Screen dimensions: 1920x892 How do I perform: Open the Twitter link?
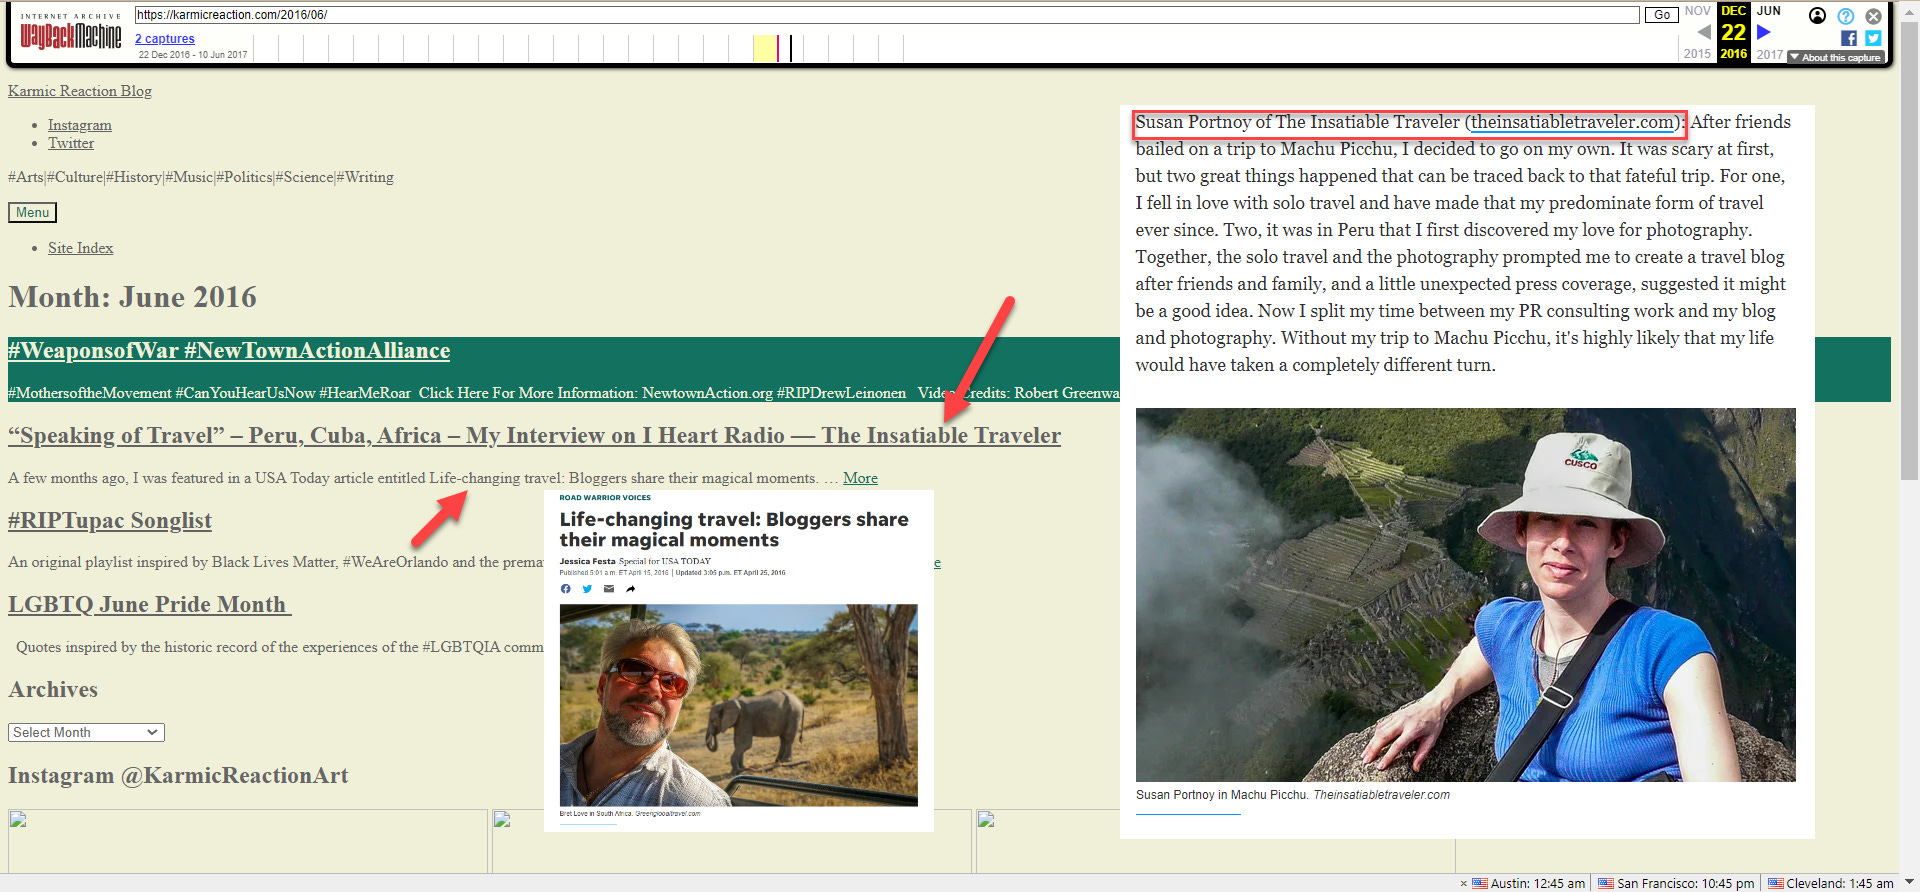[71, 143]
